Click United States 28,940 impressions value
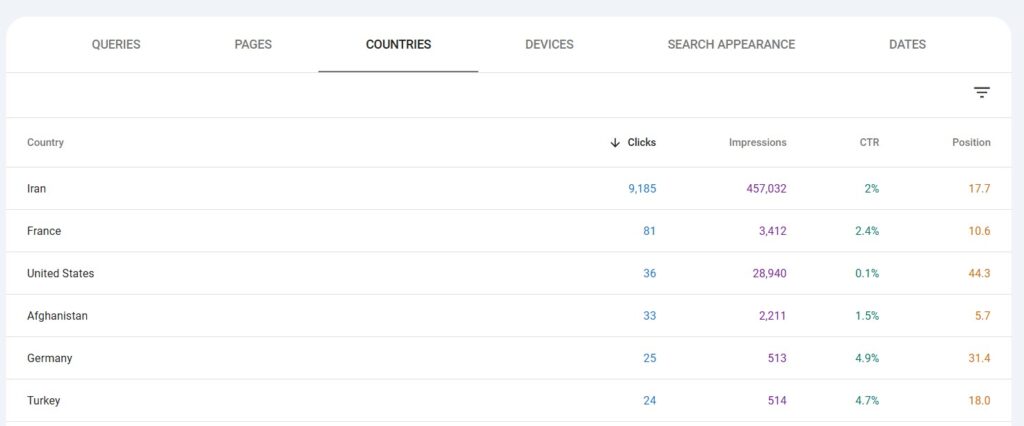 pos(766,274)
